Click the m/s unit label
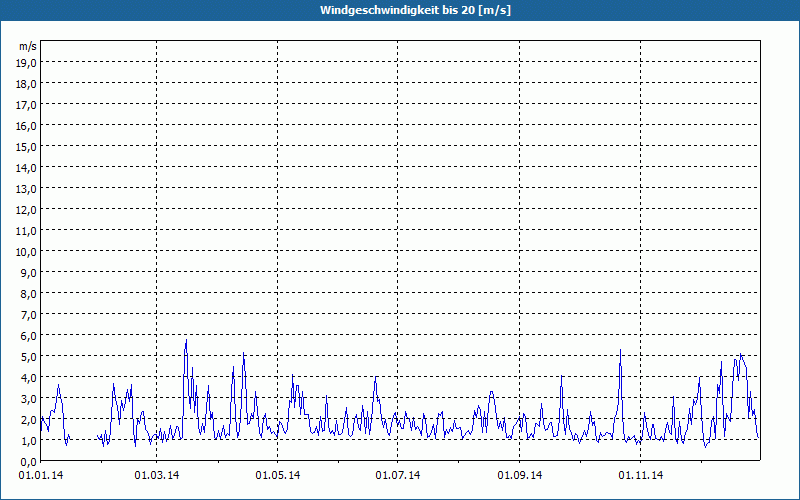800x500 pixels. tap(28, 46)
